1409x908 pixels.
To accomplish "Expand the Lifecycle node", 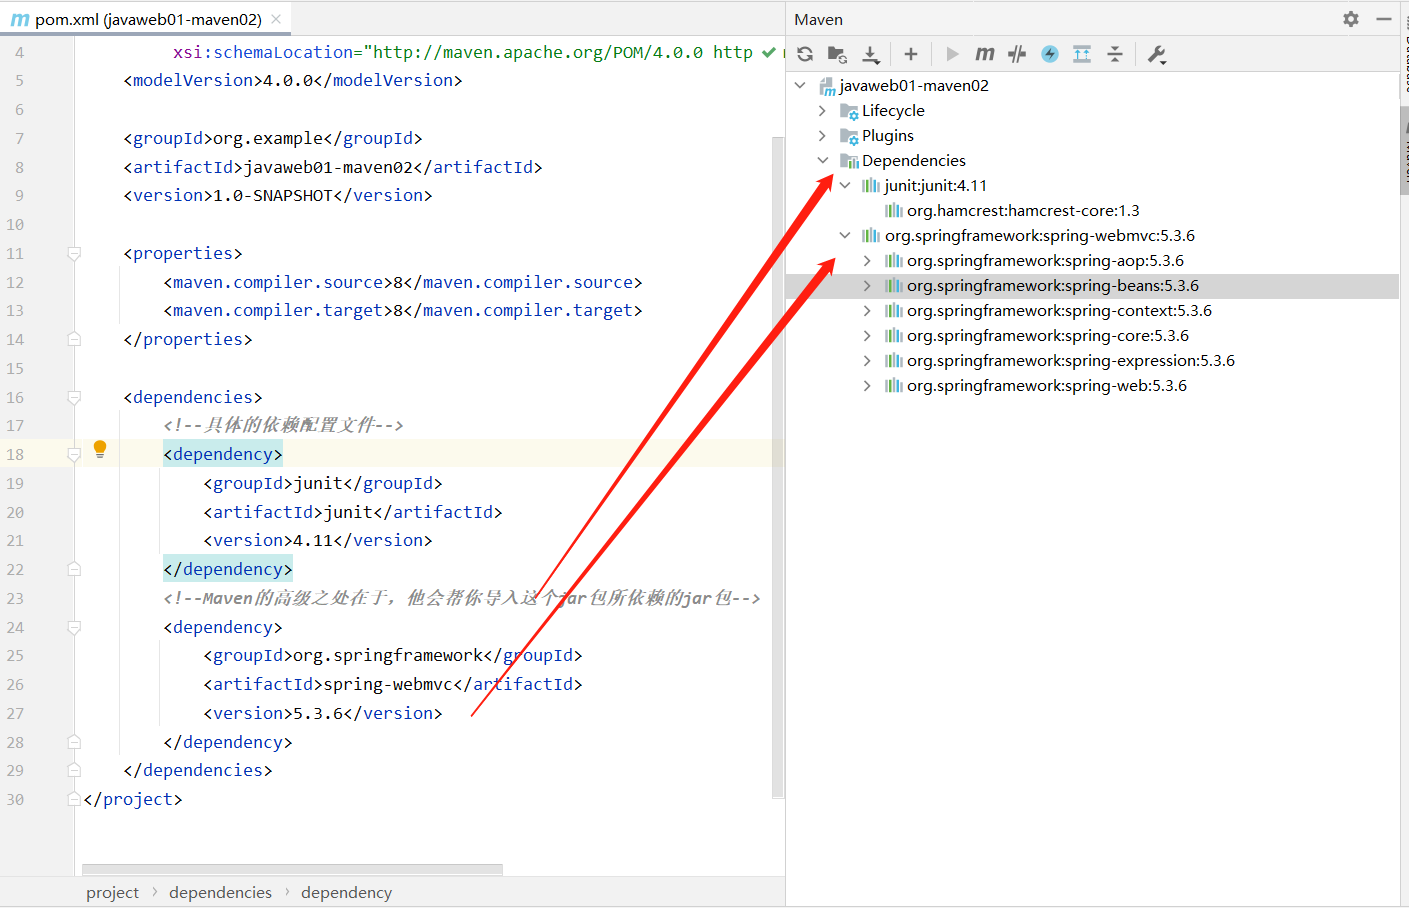I will point(822,111).
